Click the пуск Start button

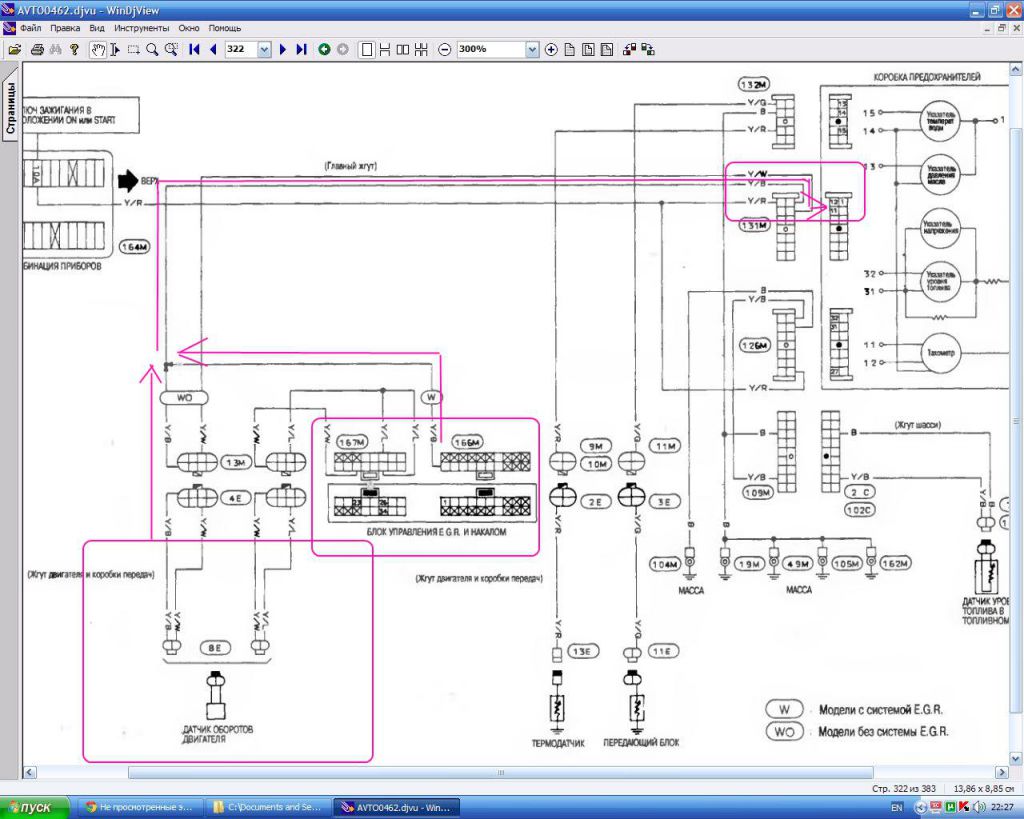click(36, 806)
